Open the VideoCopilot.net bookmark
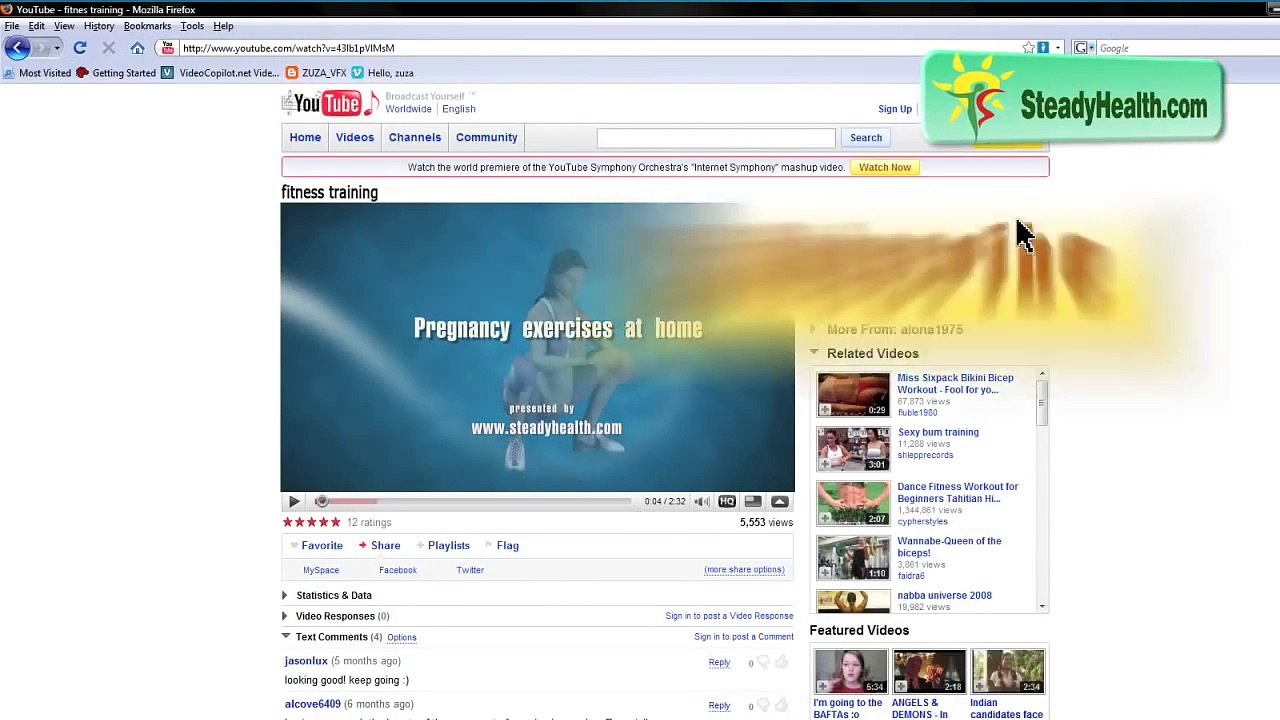Viewport: 1280px width, 720px height. tap(220, 73)
